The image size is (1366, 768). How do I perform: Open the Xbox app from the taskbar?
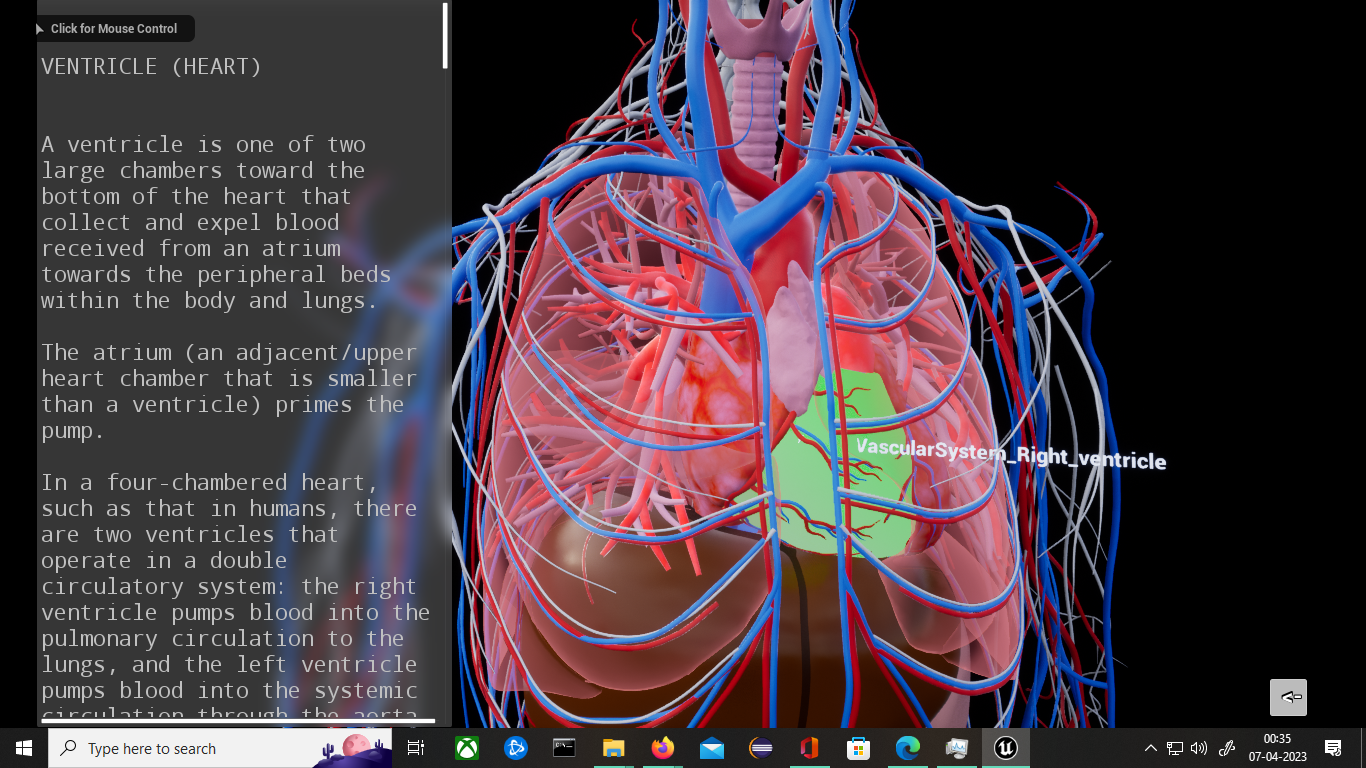(x=466, y=747)
